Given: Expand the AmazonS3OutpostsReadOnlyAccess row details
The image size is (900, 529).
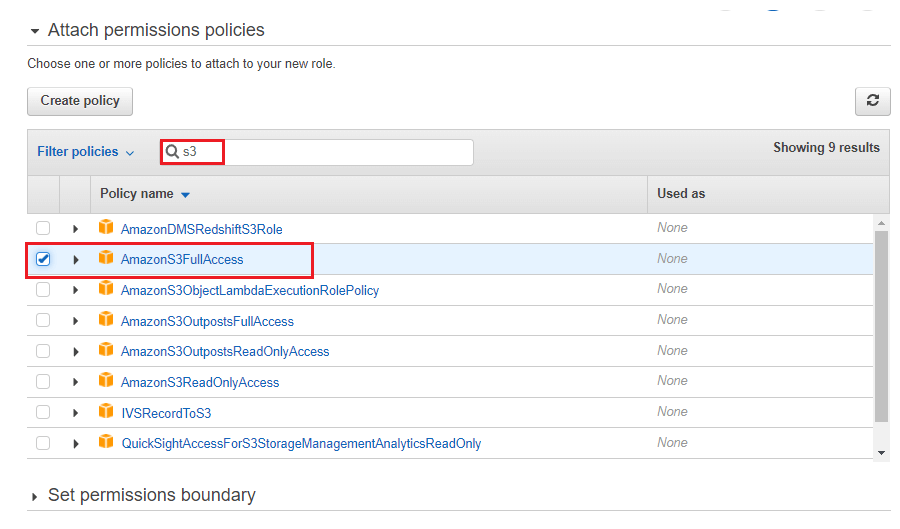Looking at the screenshot, I should [75, 352].
